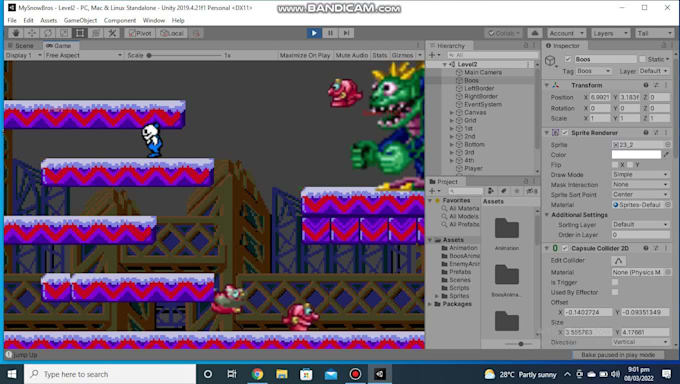Toggle Pivot handle position button
This screenshot has width=680, height=384.
140,33
